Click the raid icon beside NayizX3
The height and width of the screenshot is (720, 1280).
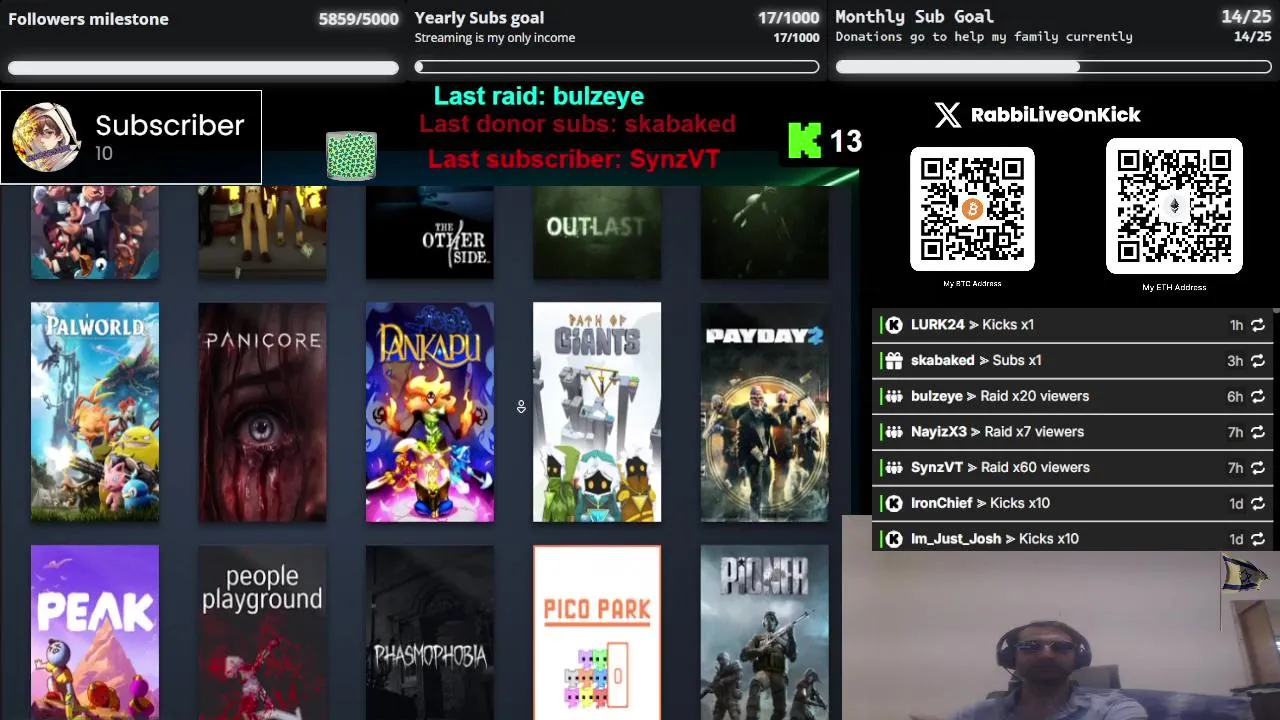[x=894, y=432]
